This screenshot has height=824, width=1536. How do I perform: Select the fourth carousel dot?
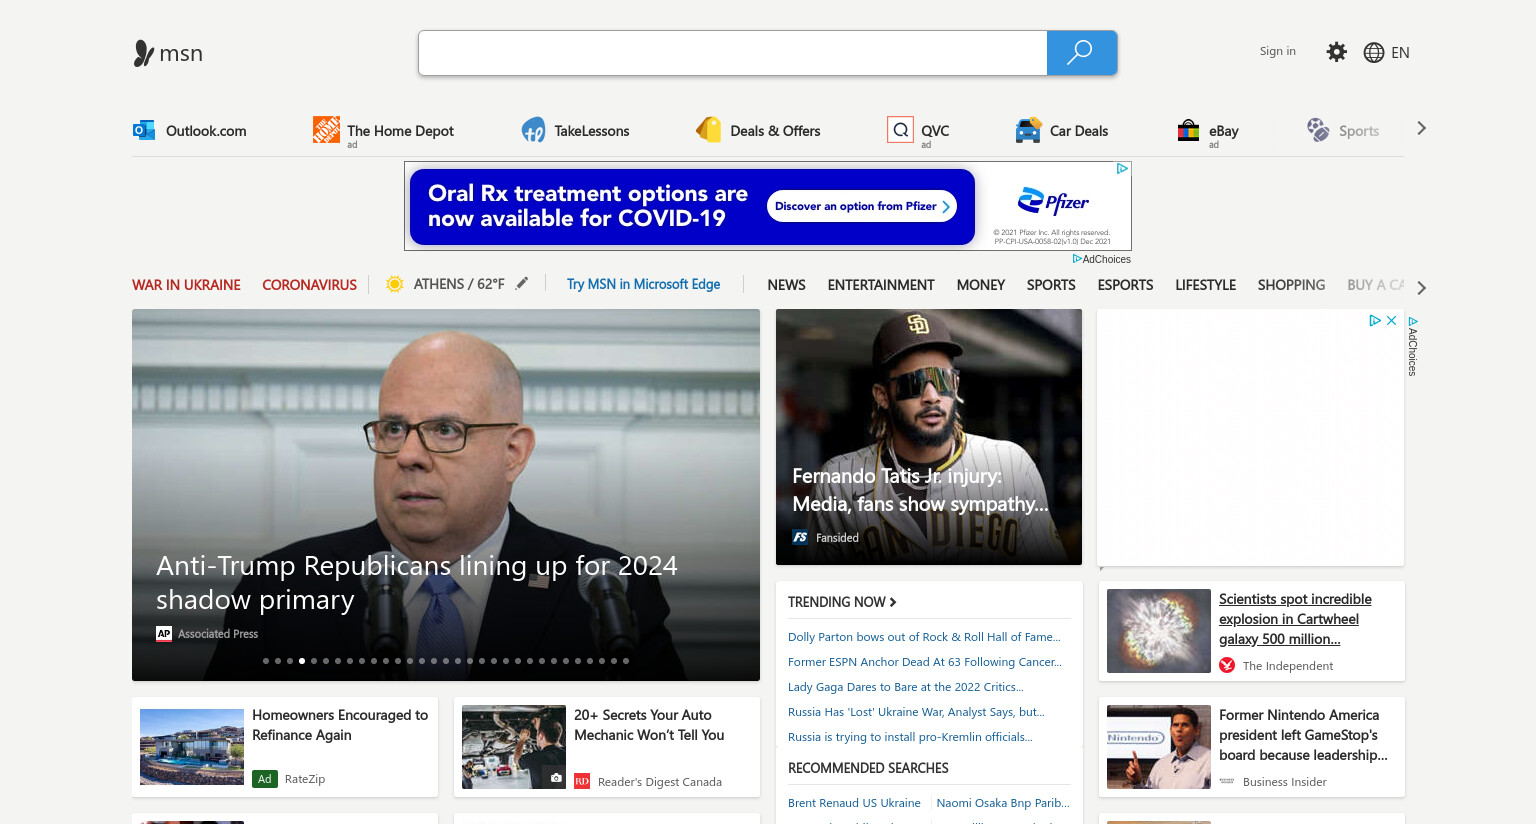point(302,661)
